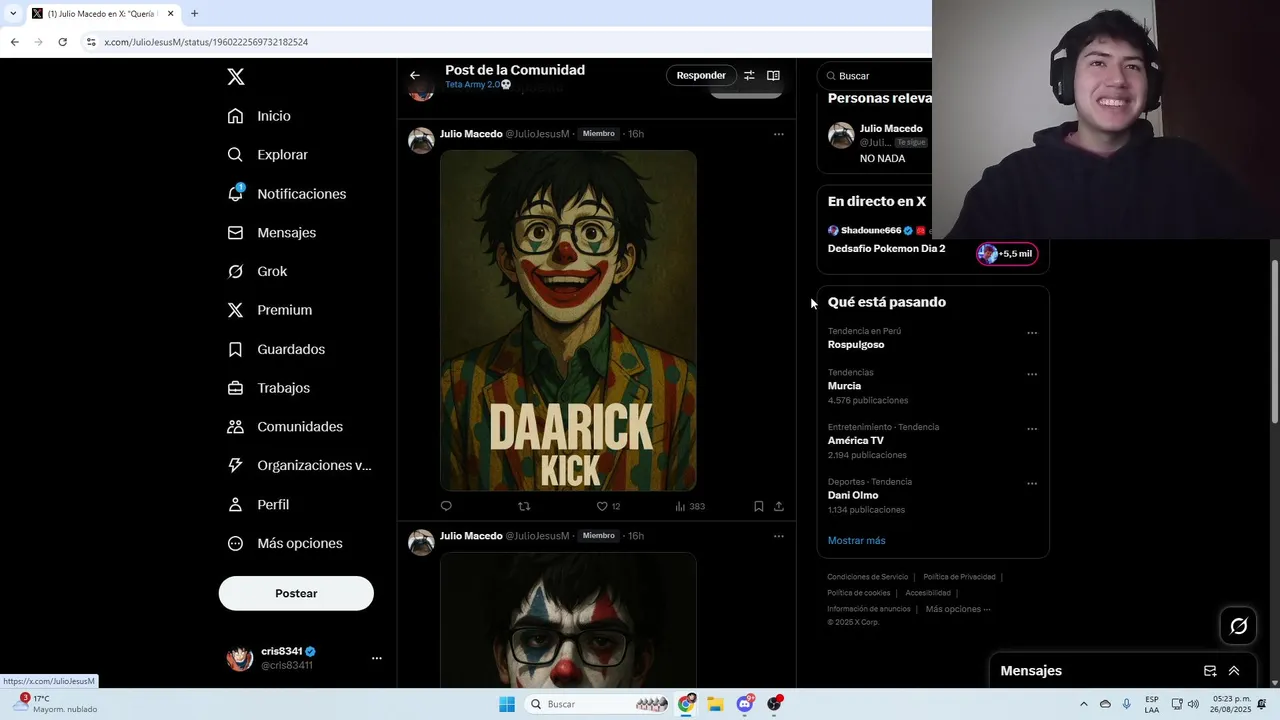Click the X logo in sidebar

[x=236, y=77]
